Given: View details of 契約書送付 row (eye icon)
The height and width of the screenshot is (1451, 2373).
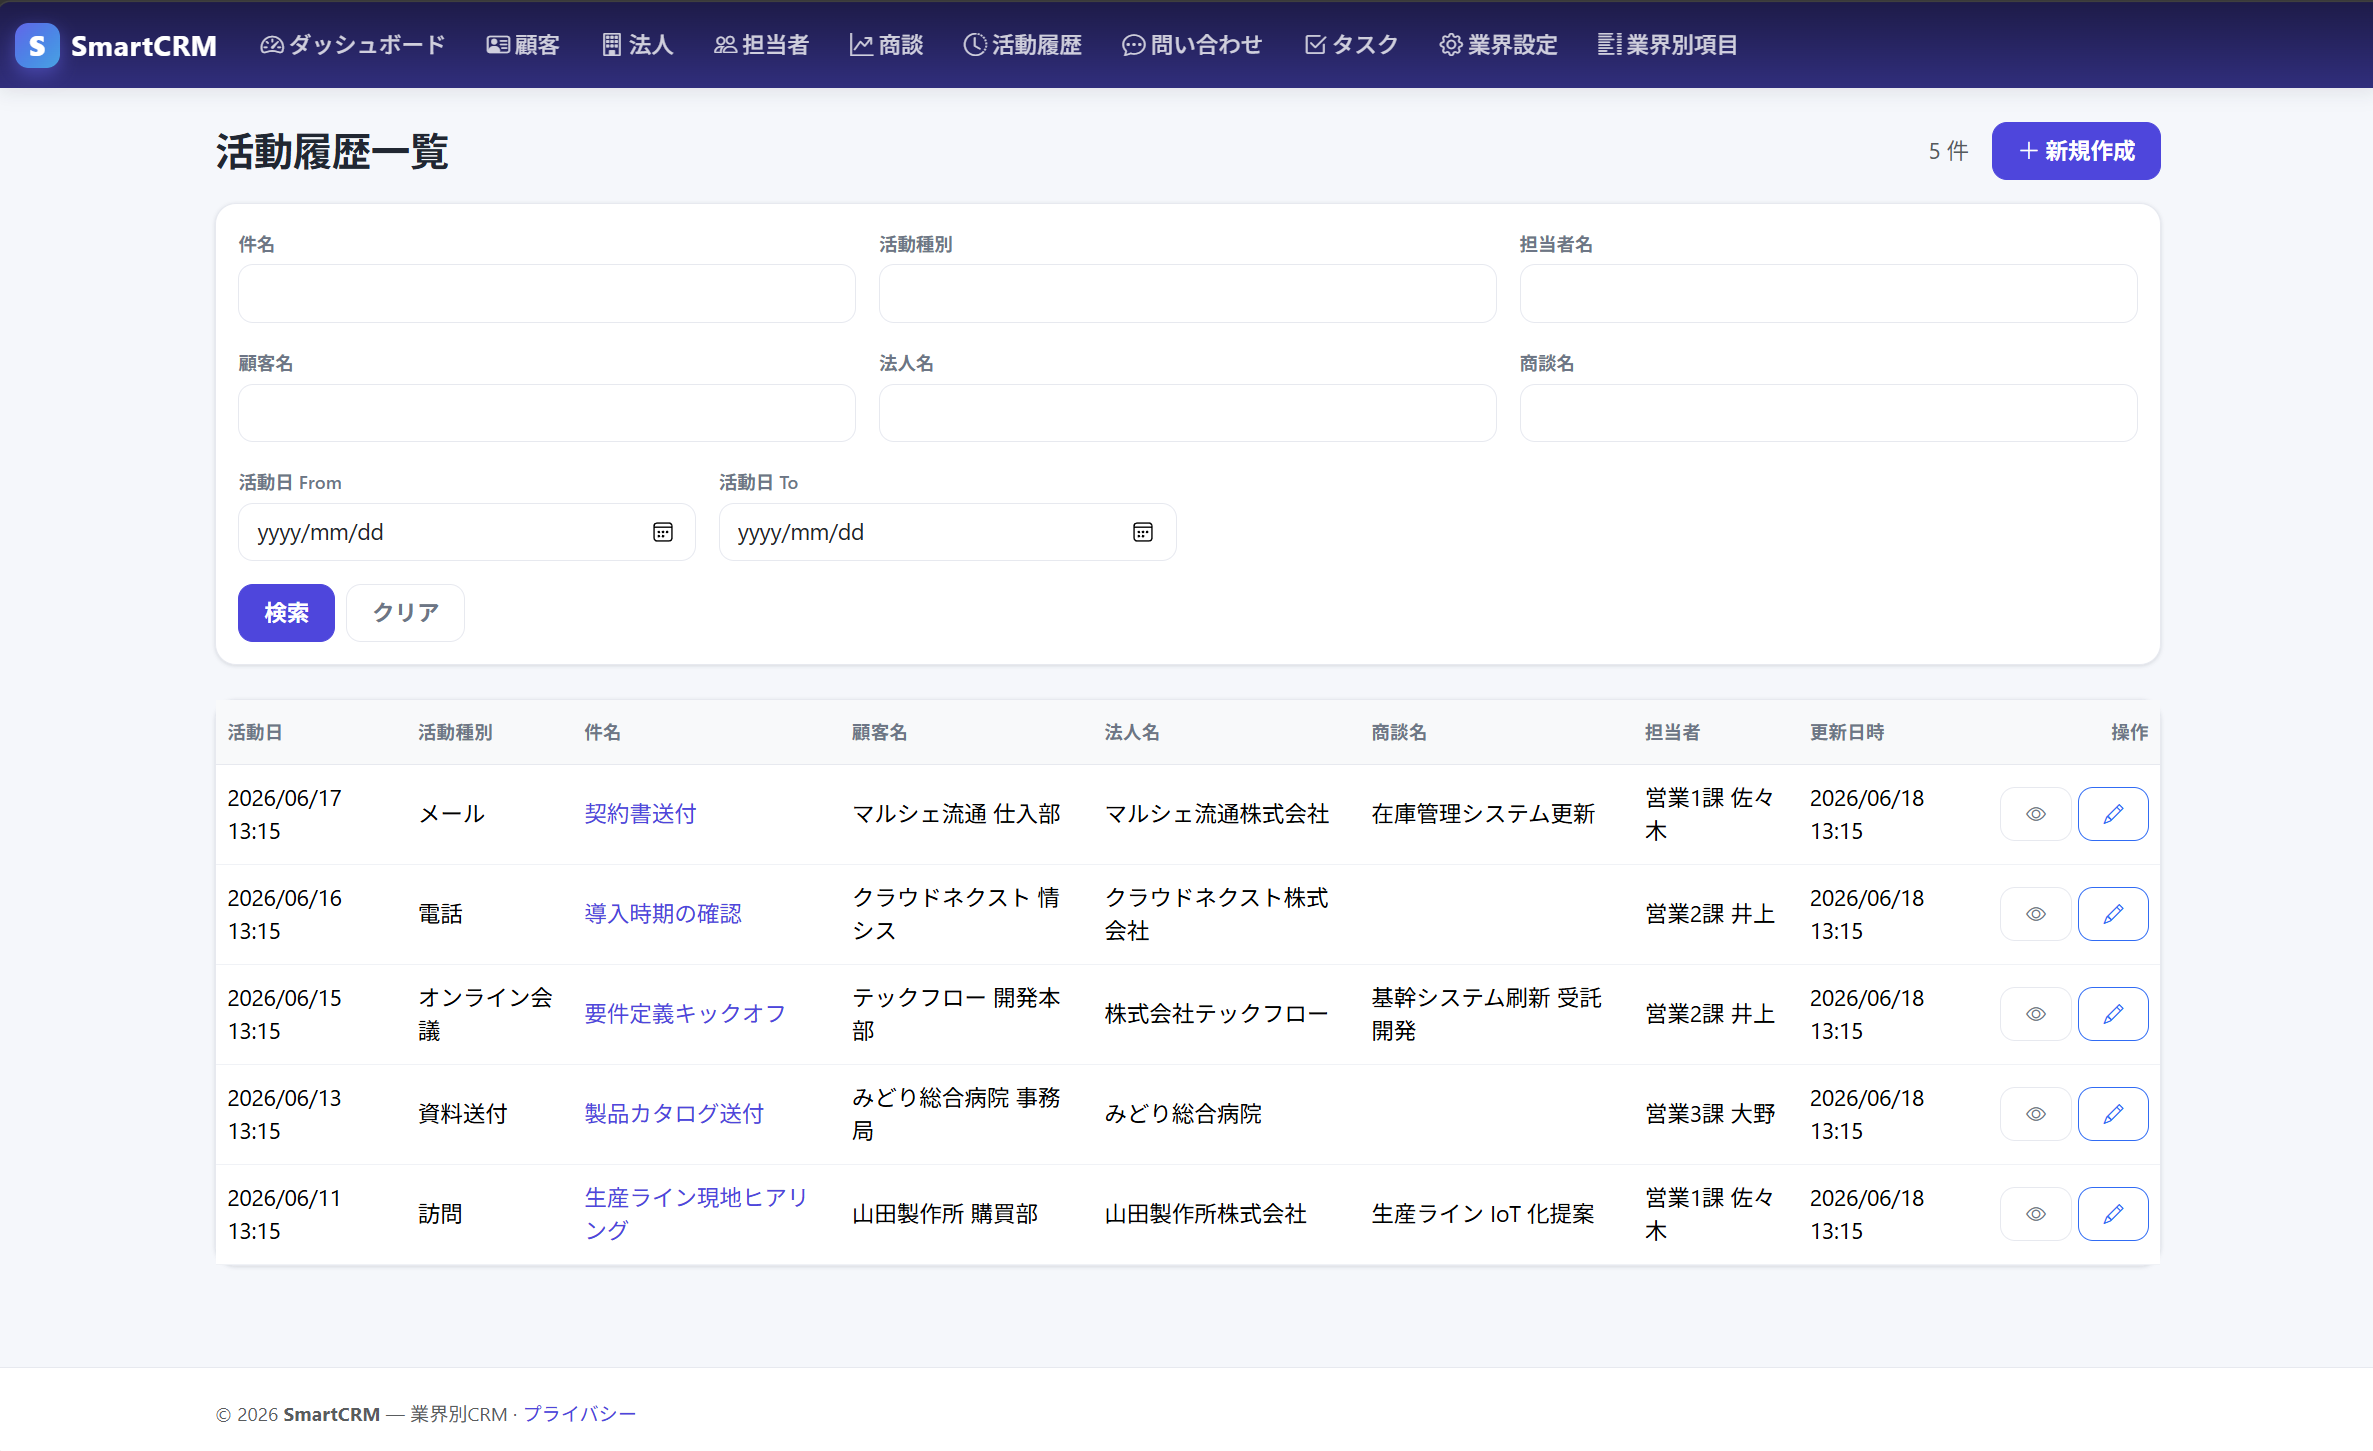Looking at the screenshot, I should pyautogui.click(x=2035, y=814).
